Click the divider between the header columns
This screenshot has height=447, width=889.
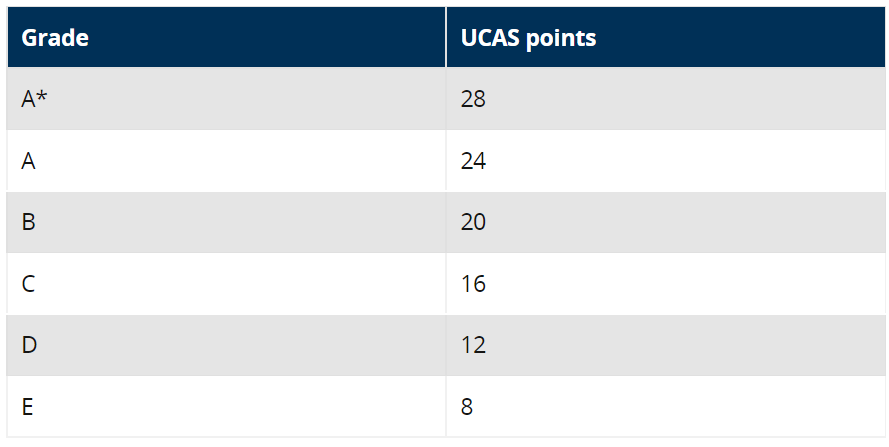point(446,38)
